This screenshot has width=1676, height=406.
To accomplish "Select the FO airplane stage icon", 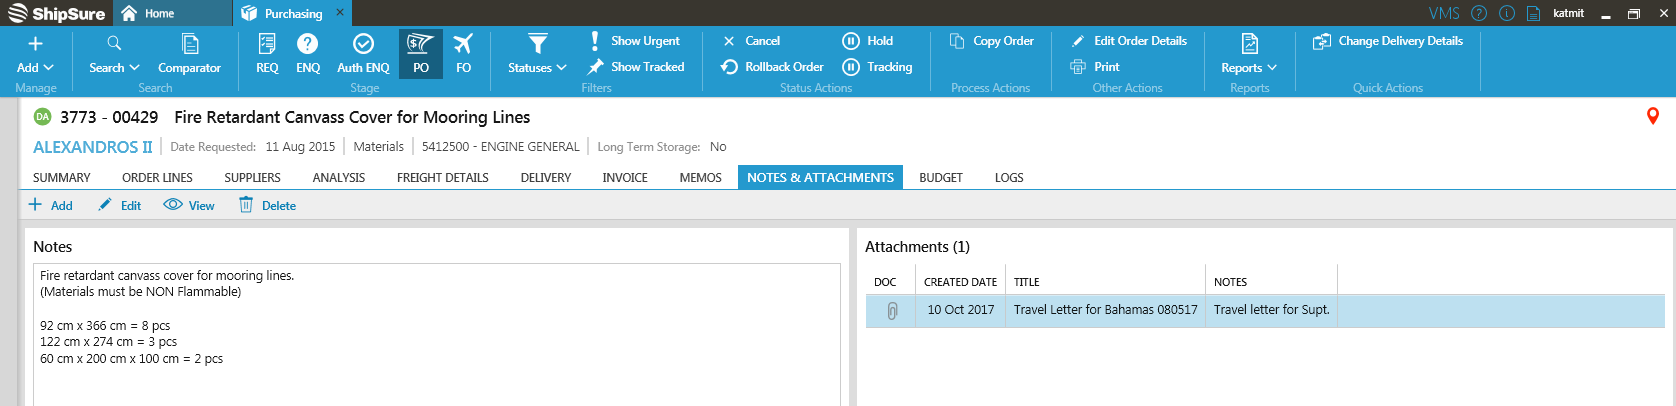I will point(463,44).
